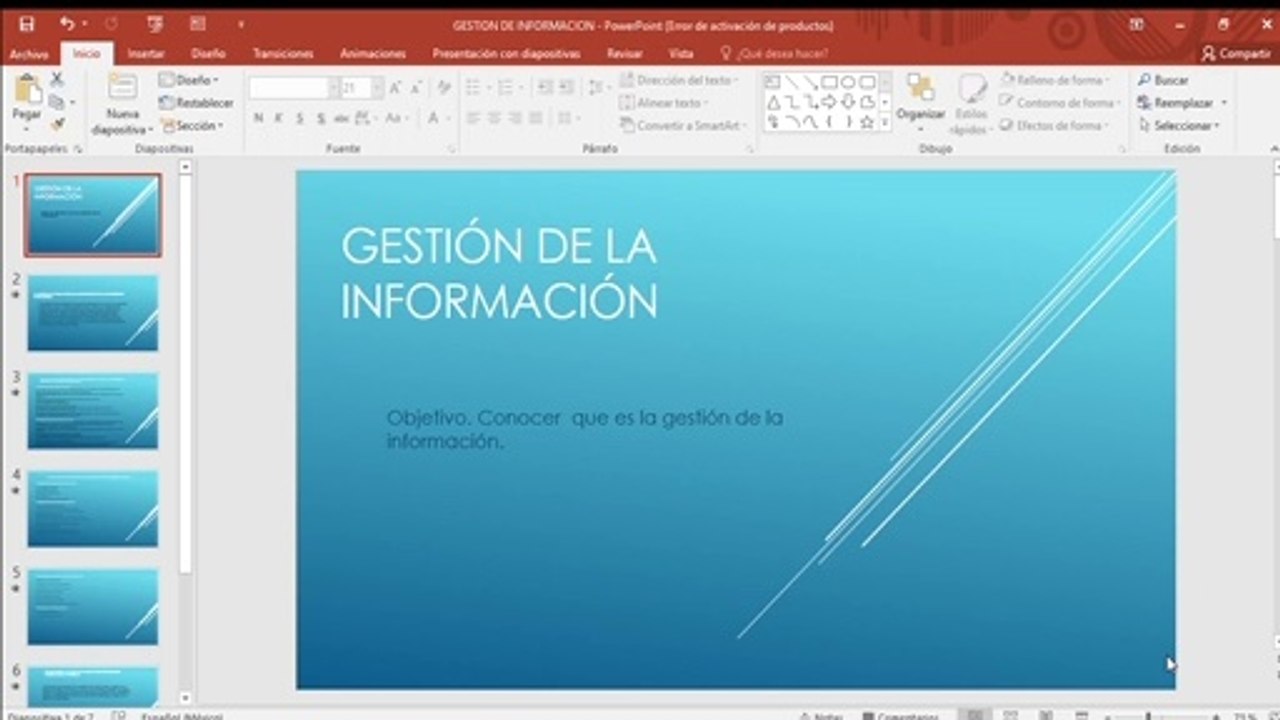Justify the text

(536, 118)
